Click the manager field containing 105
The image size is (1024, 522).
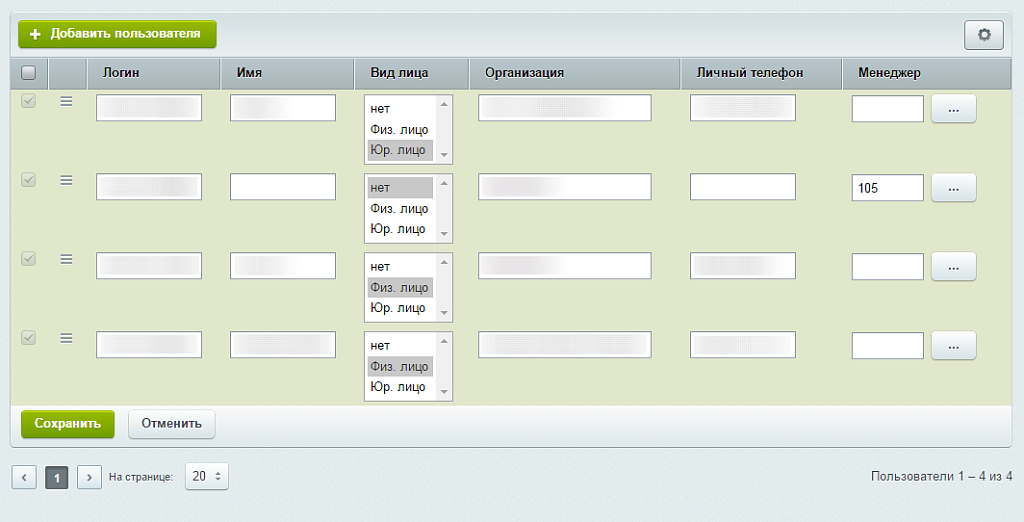(887, 188)
